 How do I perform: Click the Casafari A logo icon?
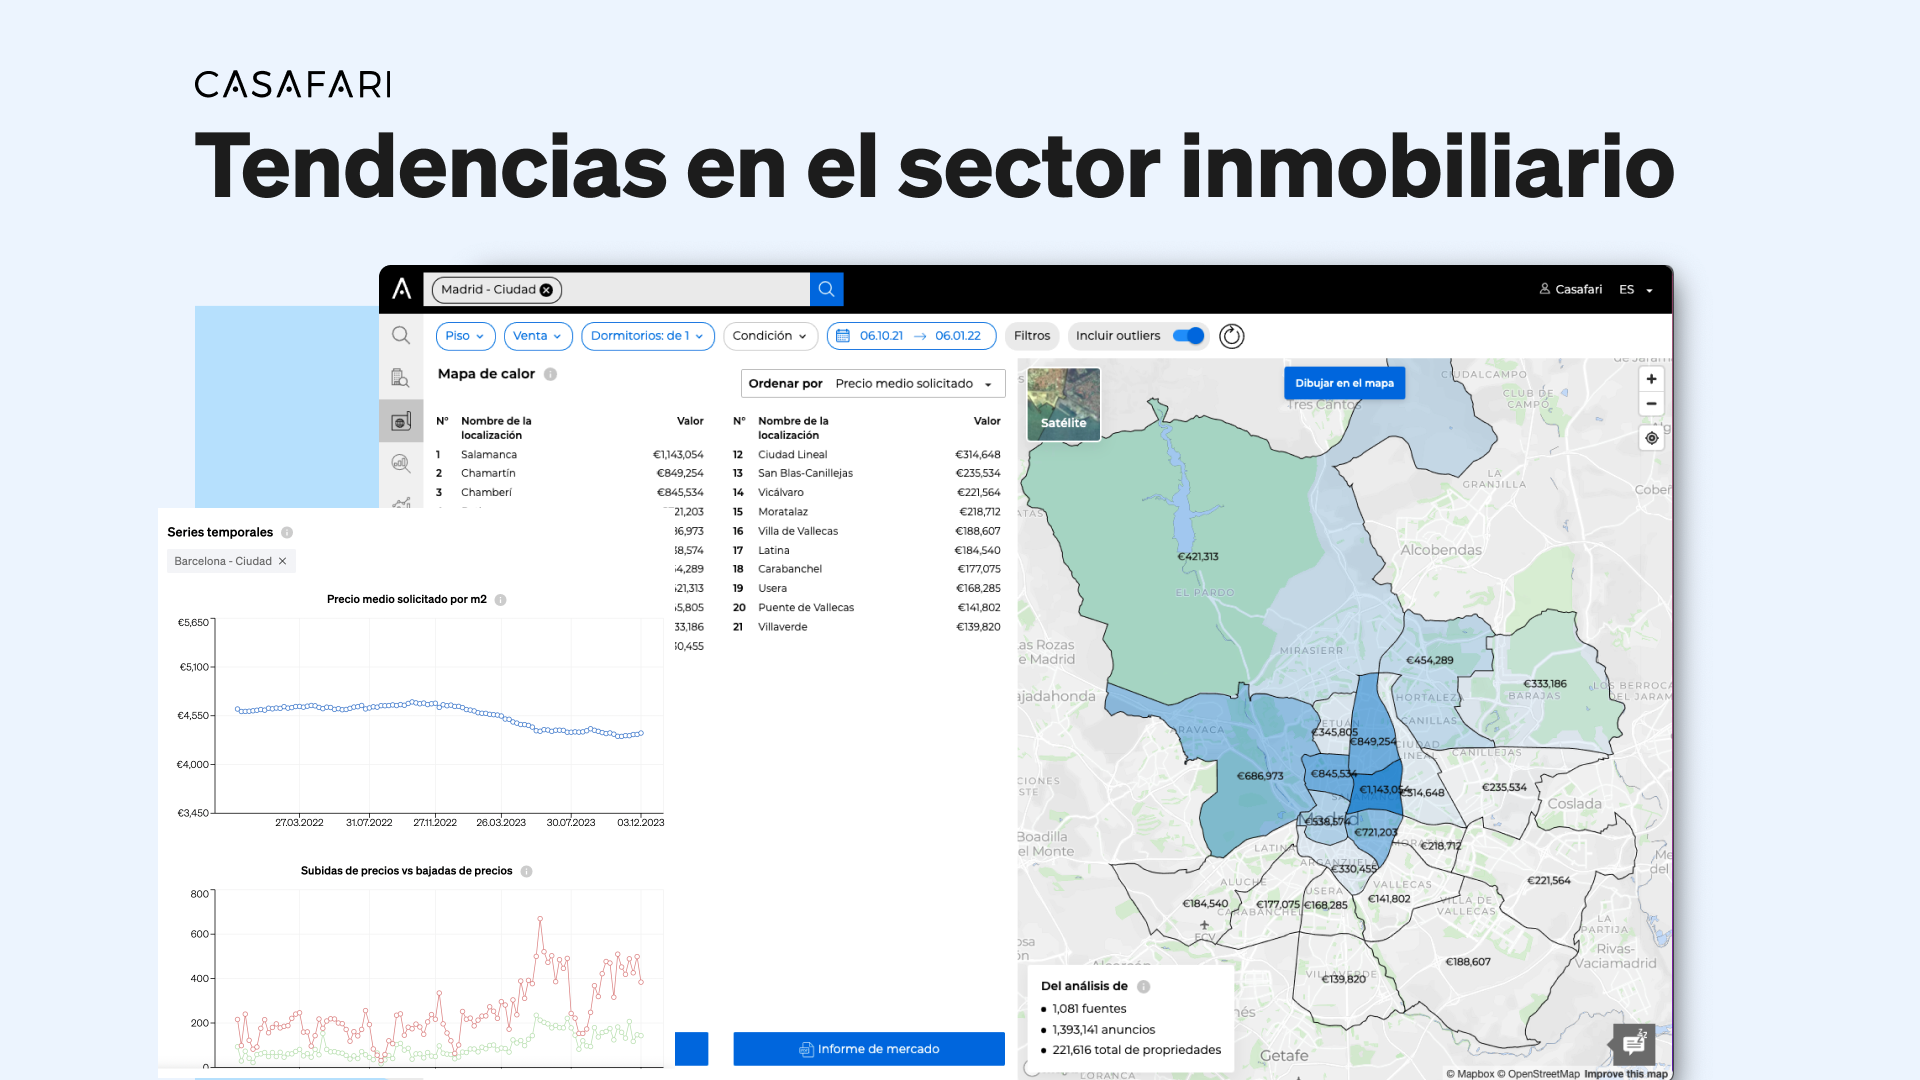(402, 289)
